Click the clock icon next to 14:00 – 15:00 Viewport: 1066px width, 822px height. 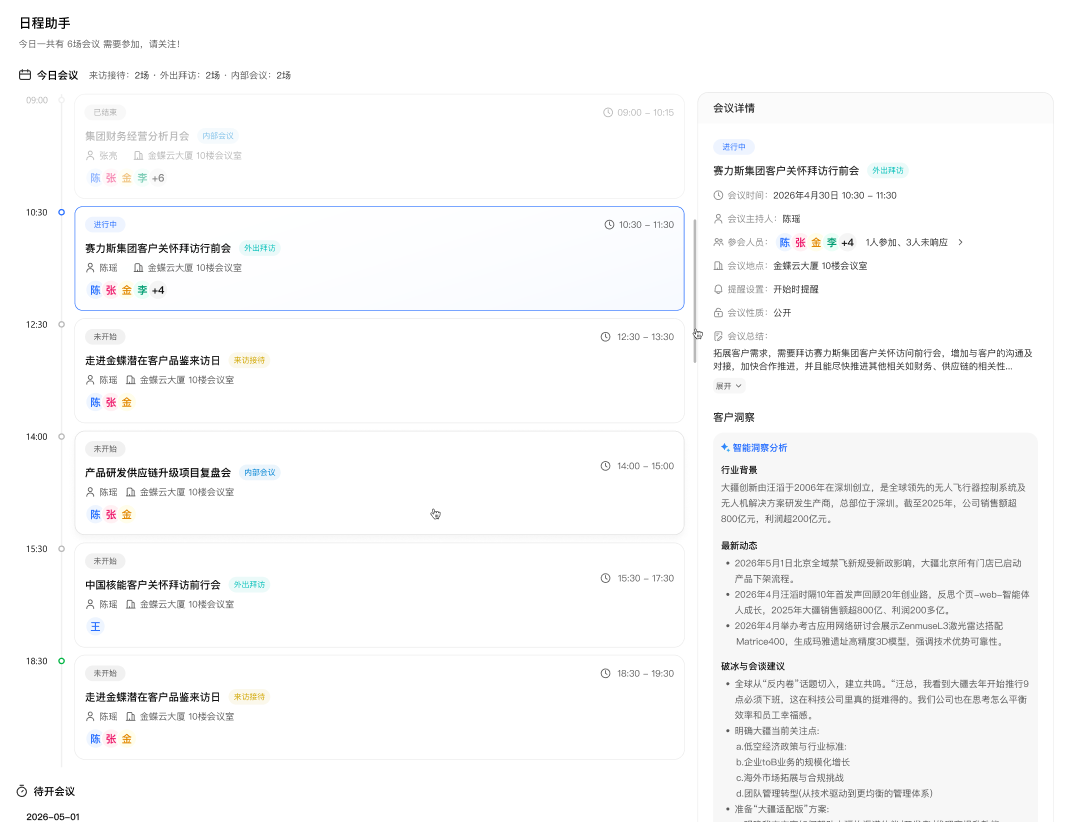coord(605,466)
